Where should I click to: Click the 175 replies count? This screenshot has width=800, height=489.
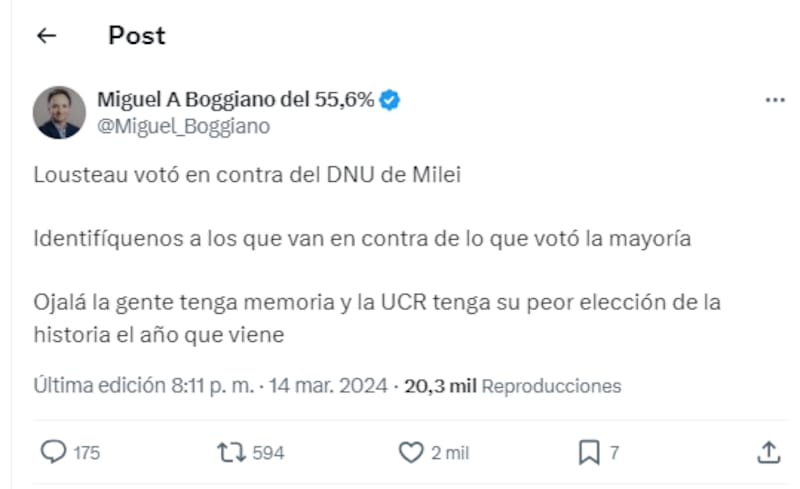coord(87,453)
